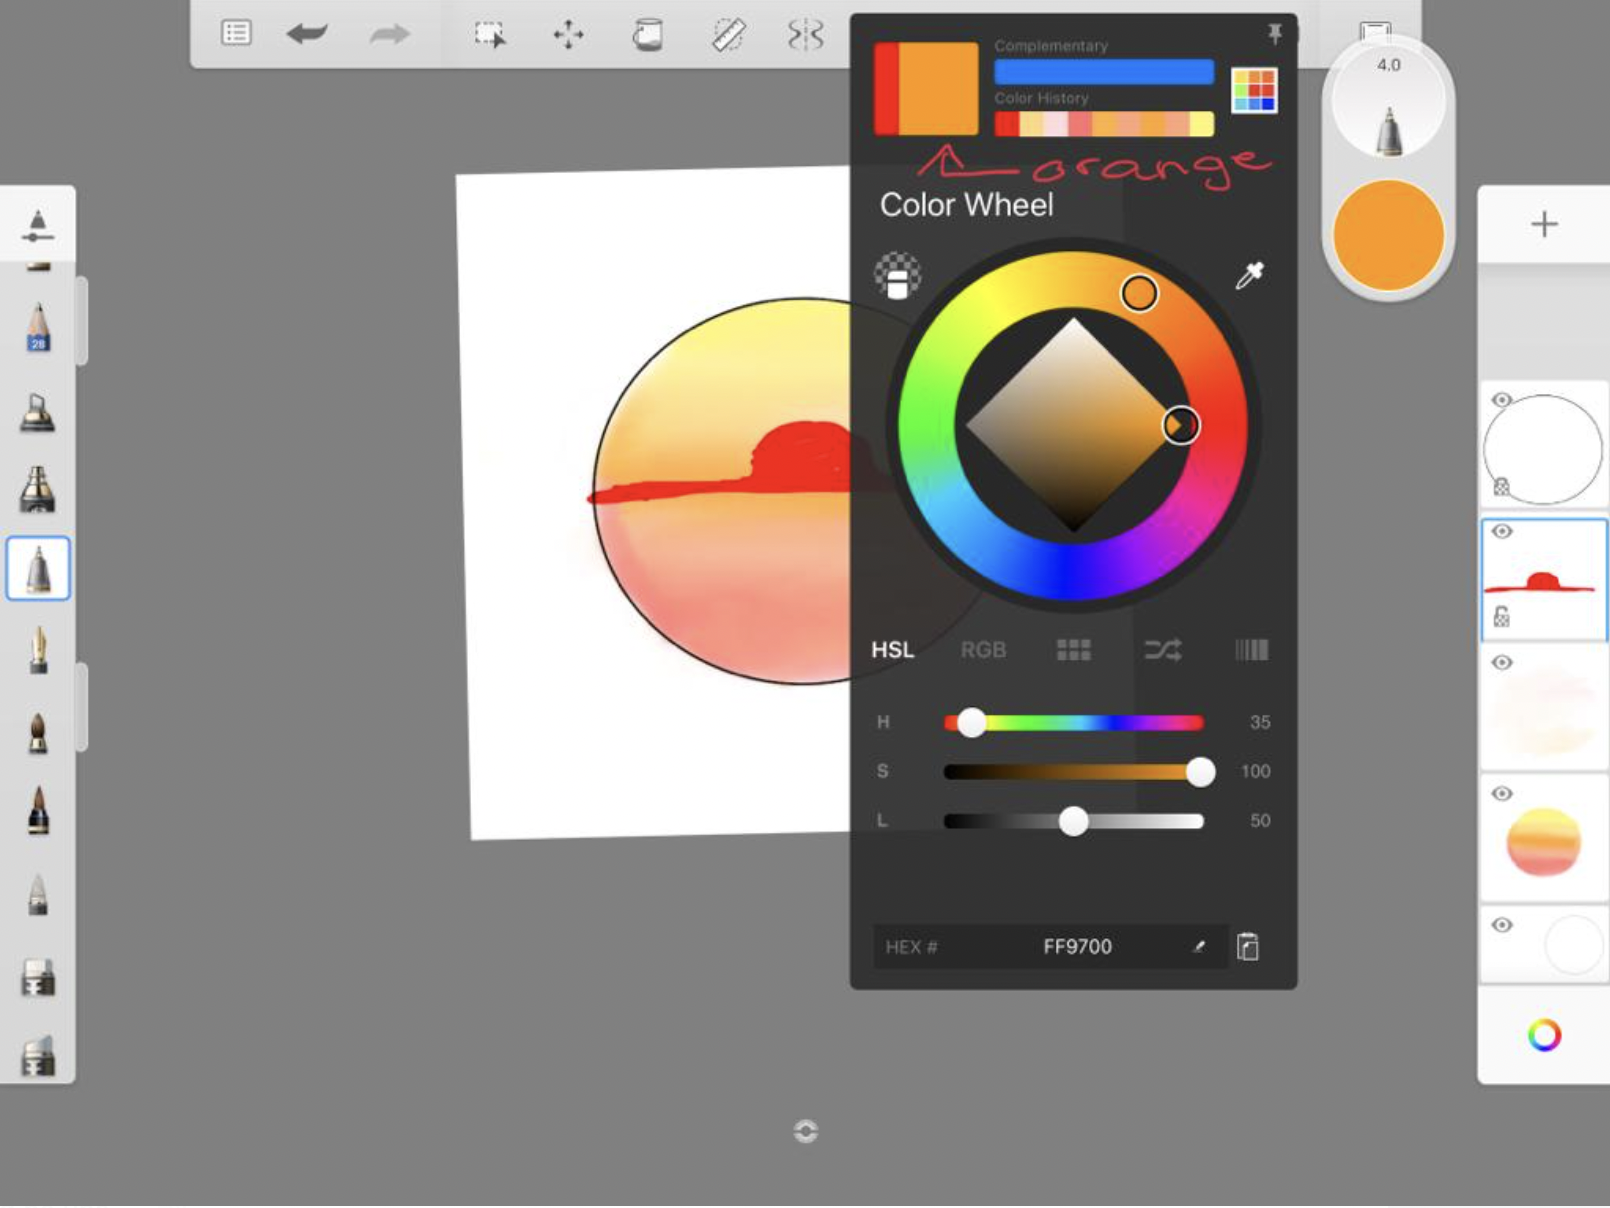Pick the dark-handled paint brush

tap(38, 811)
